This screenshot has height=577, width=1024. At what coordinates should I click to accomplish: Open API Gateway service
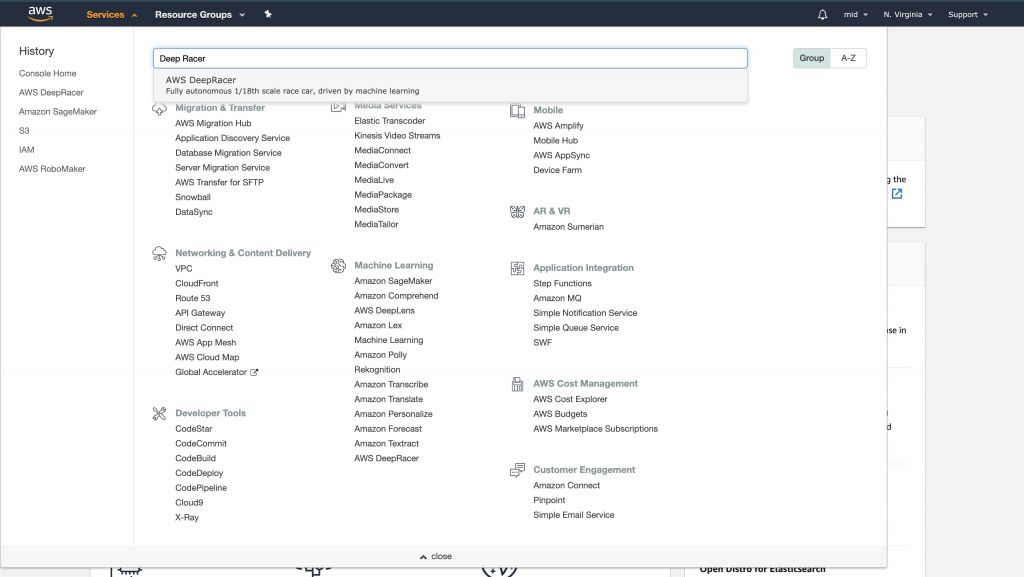click(200, 313)
